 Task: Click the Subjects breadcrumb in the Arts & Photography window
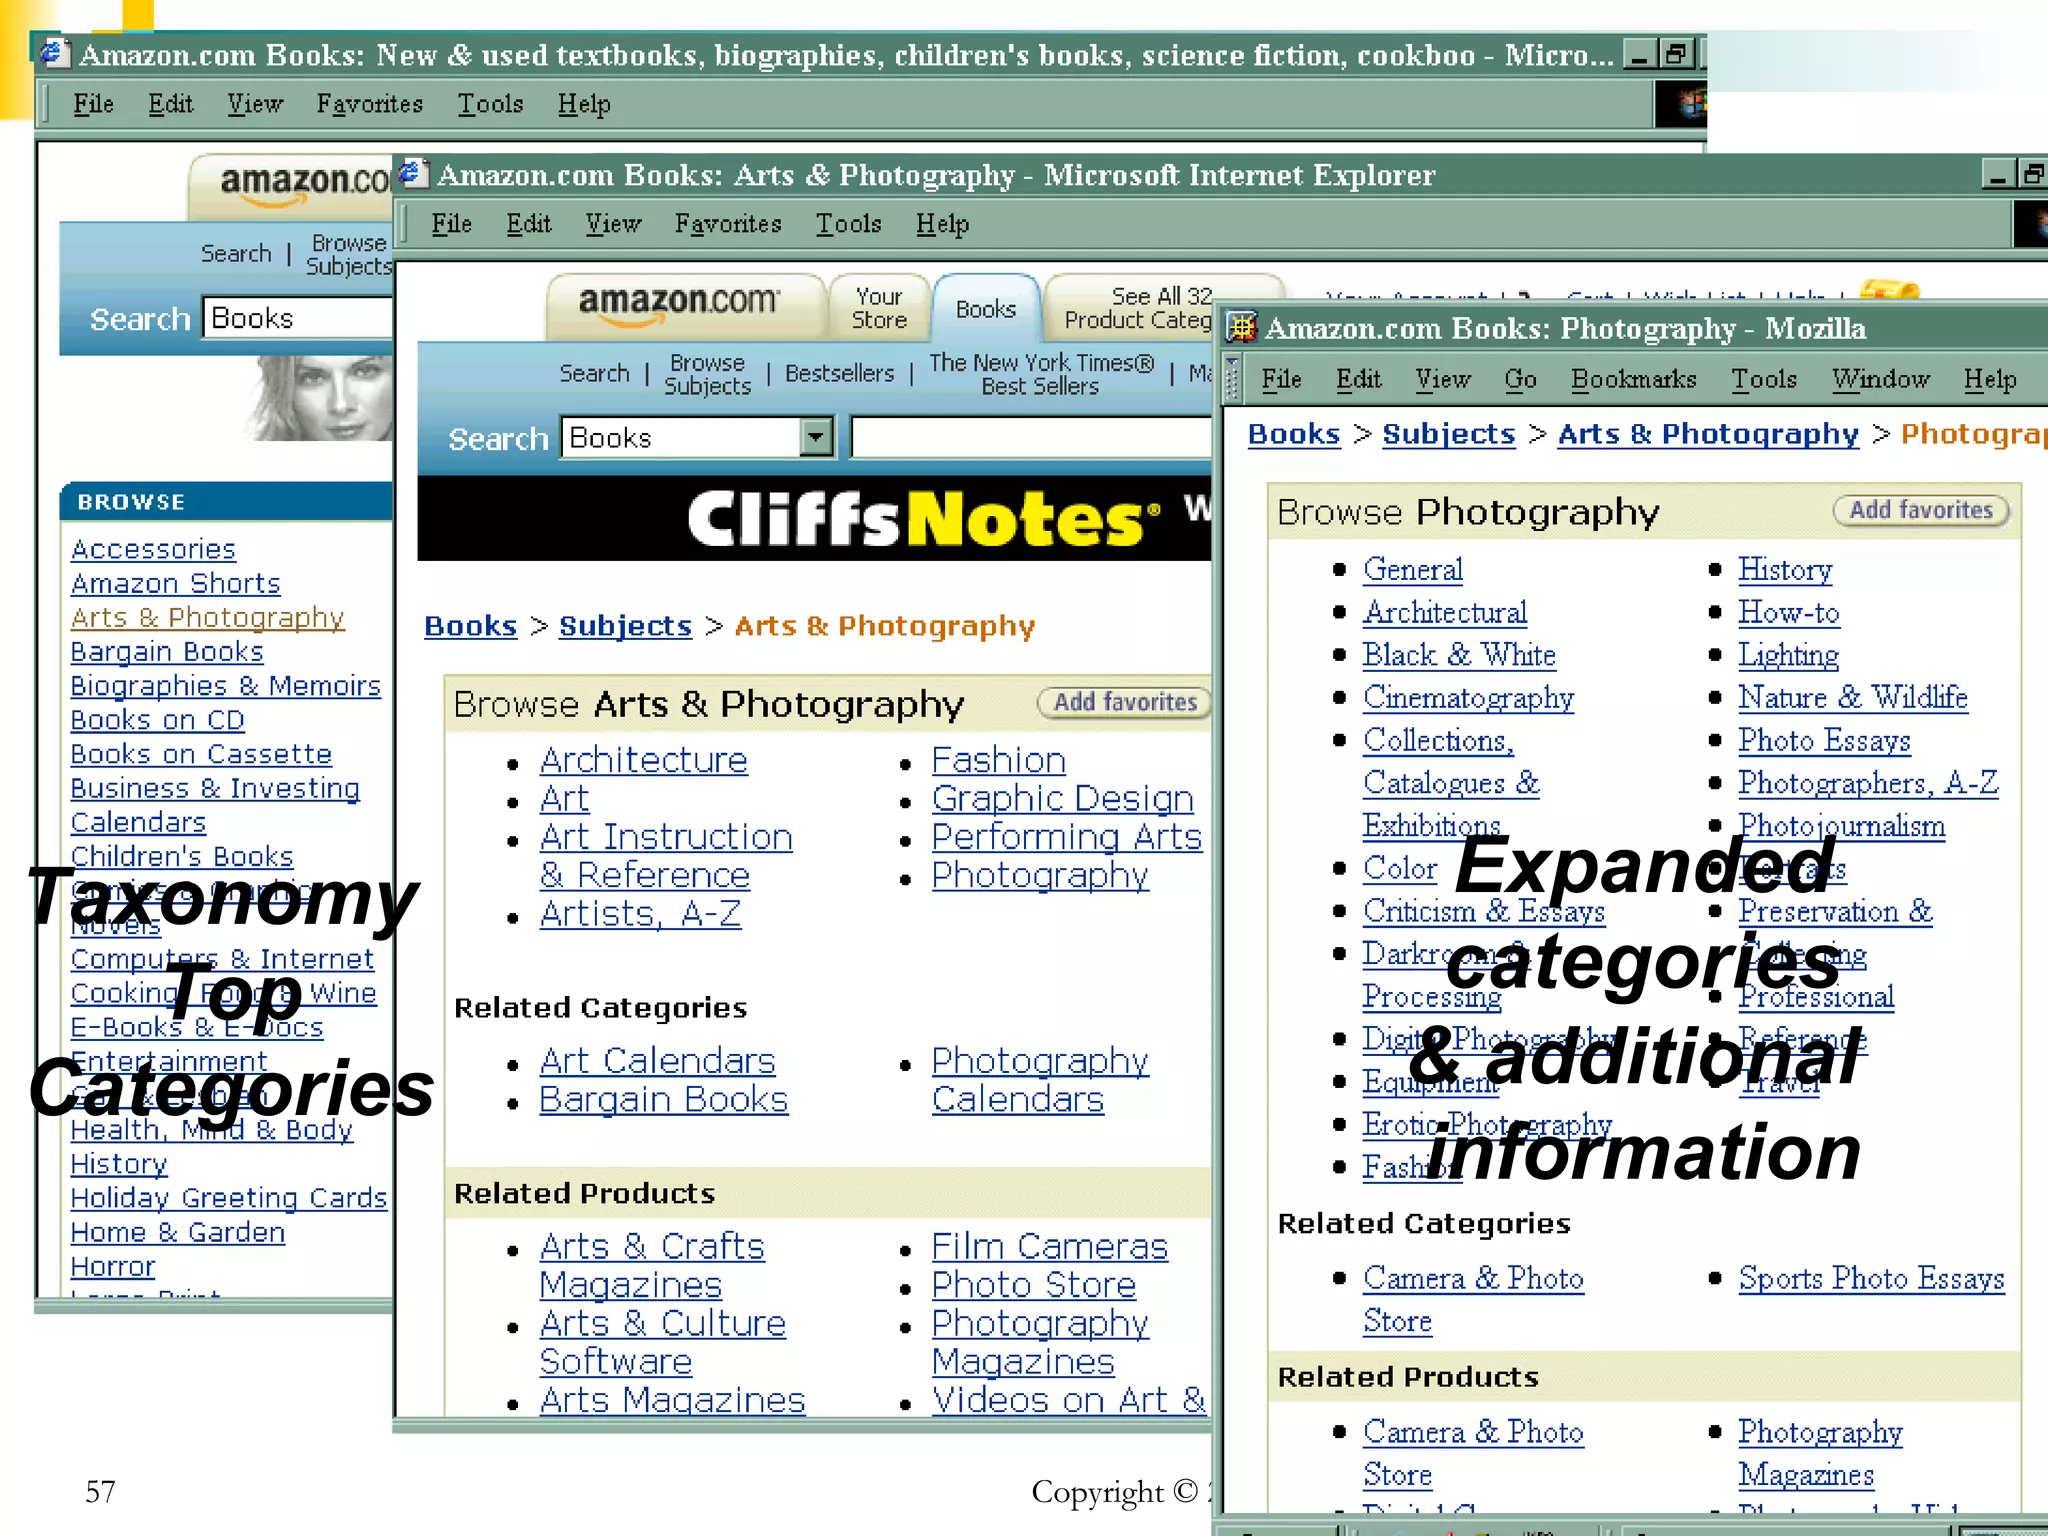click(x=625, y=626)
